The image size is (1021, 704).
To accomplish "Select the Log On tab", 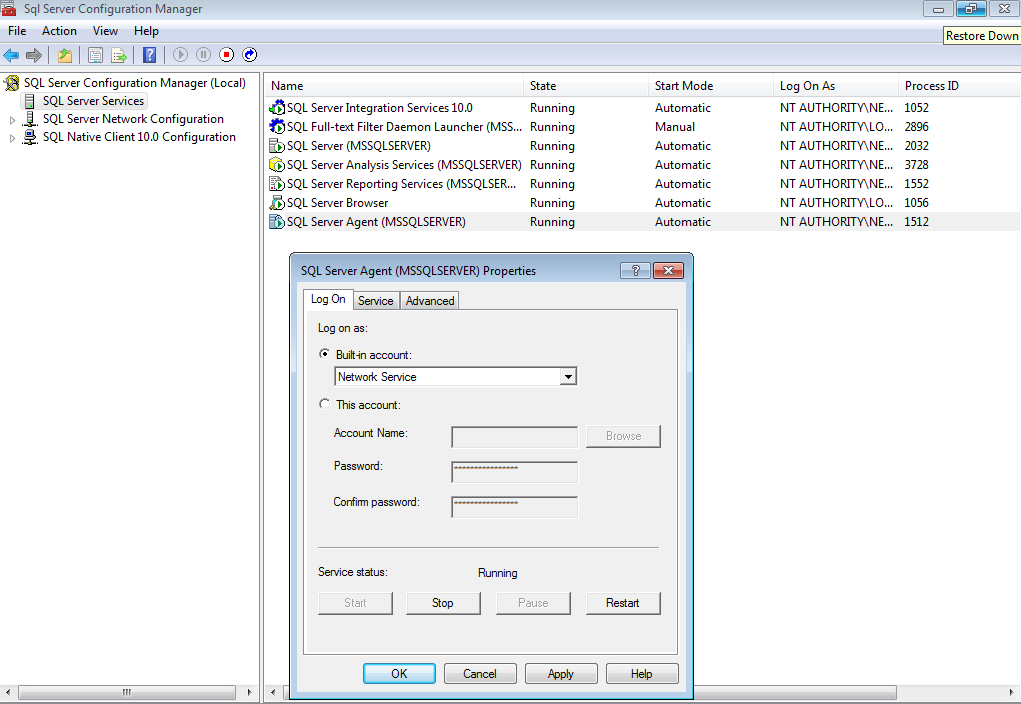I will coord(328,299).
